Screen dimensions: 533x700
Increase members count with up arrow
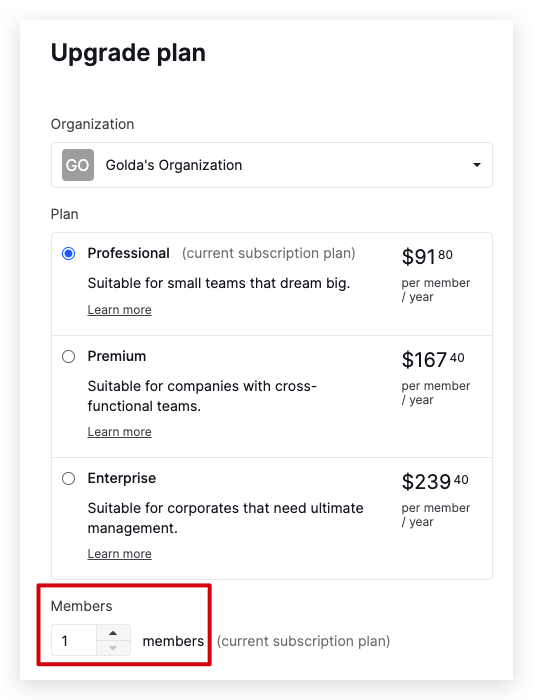[x=113, y=633]
